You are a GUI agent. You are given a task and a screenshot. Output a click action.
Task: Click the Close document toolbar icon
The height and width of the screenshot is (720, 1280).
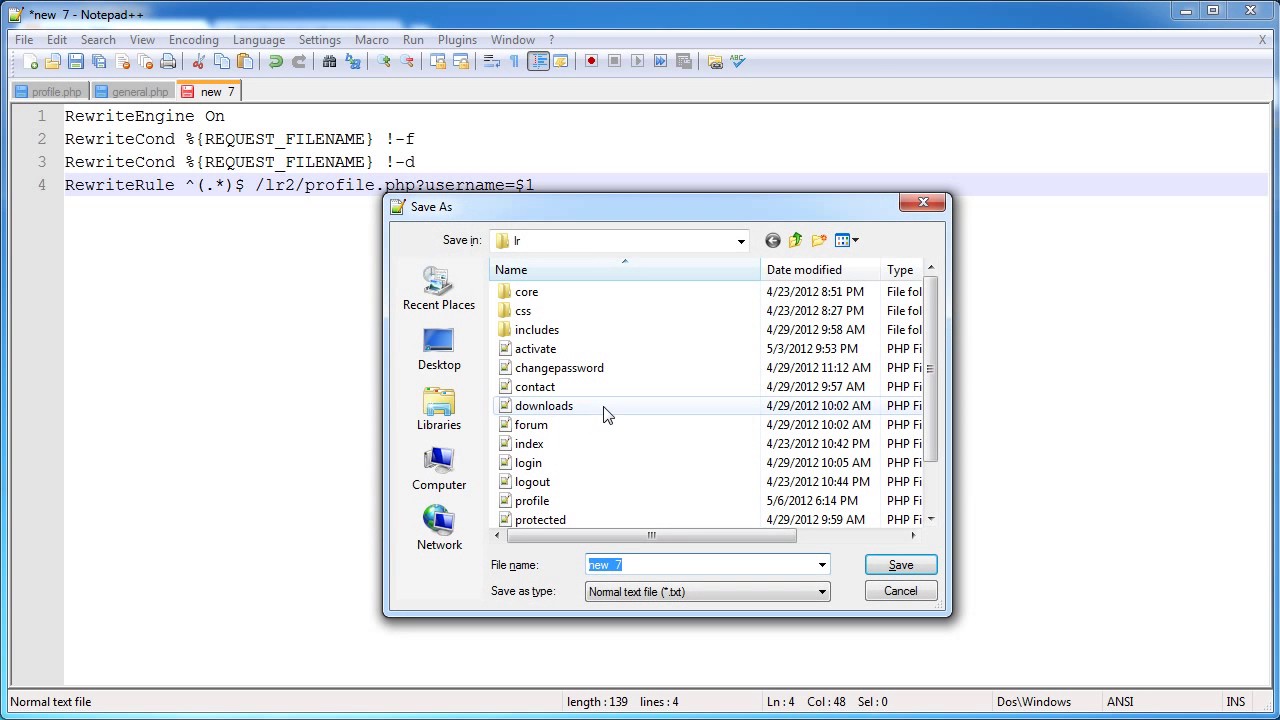122,62
